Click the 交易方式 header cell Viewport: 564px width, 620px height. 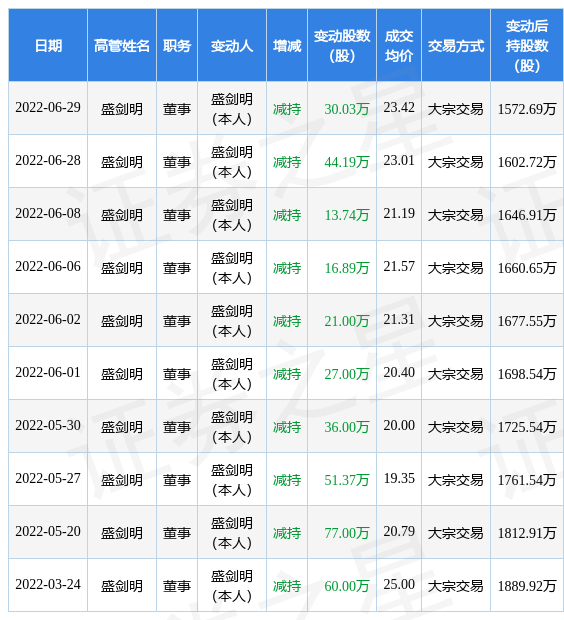pos(456,46)
